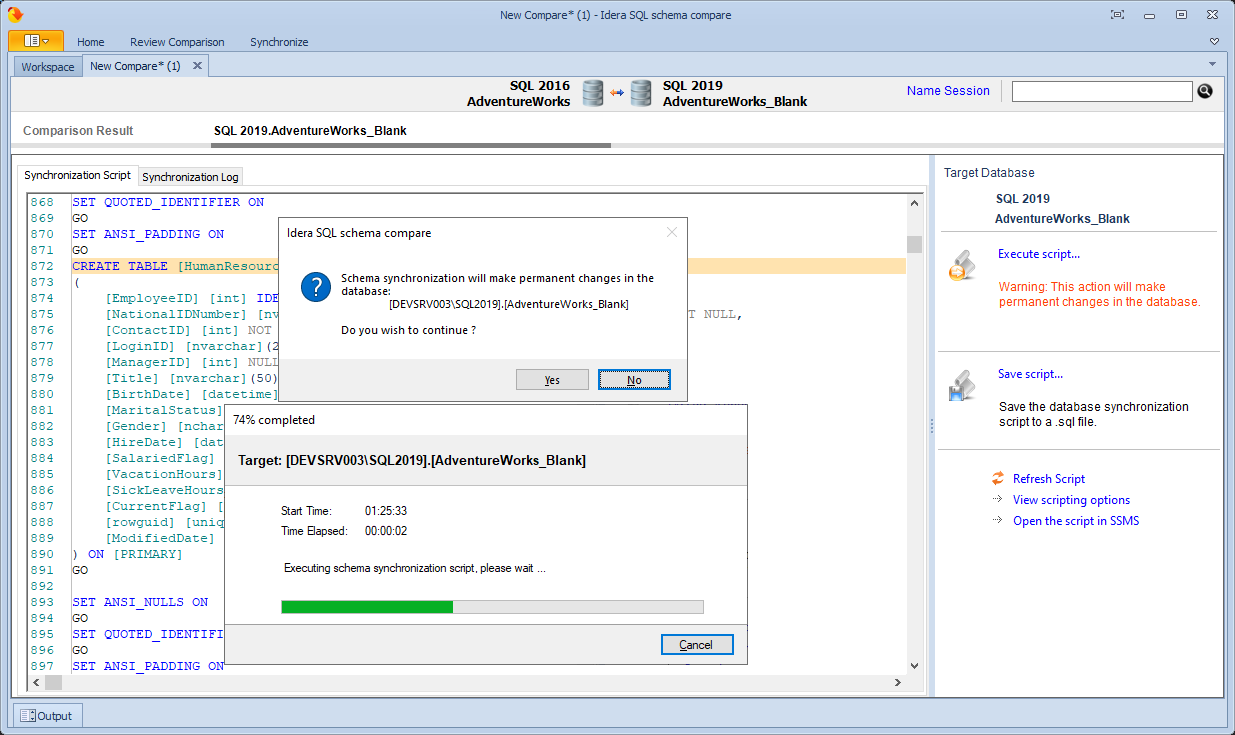Viewport: 1235px width, 735px height.
Task: Click the Save script icon
Action: click(x=962, y=386)
